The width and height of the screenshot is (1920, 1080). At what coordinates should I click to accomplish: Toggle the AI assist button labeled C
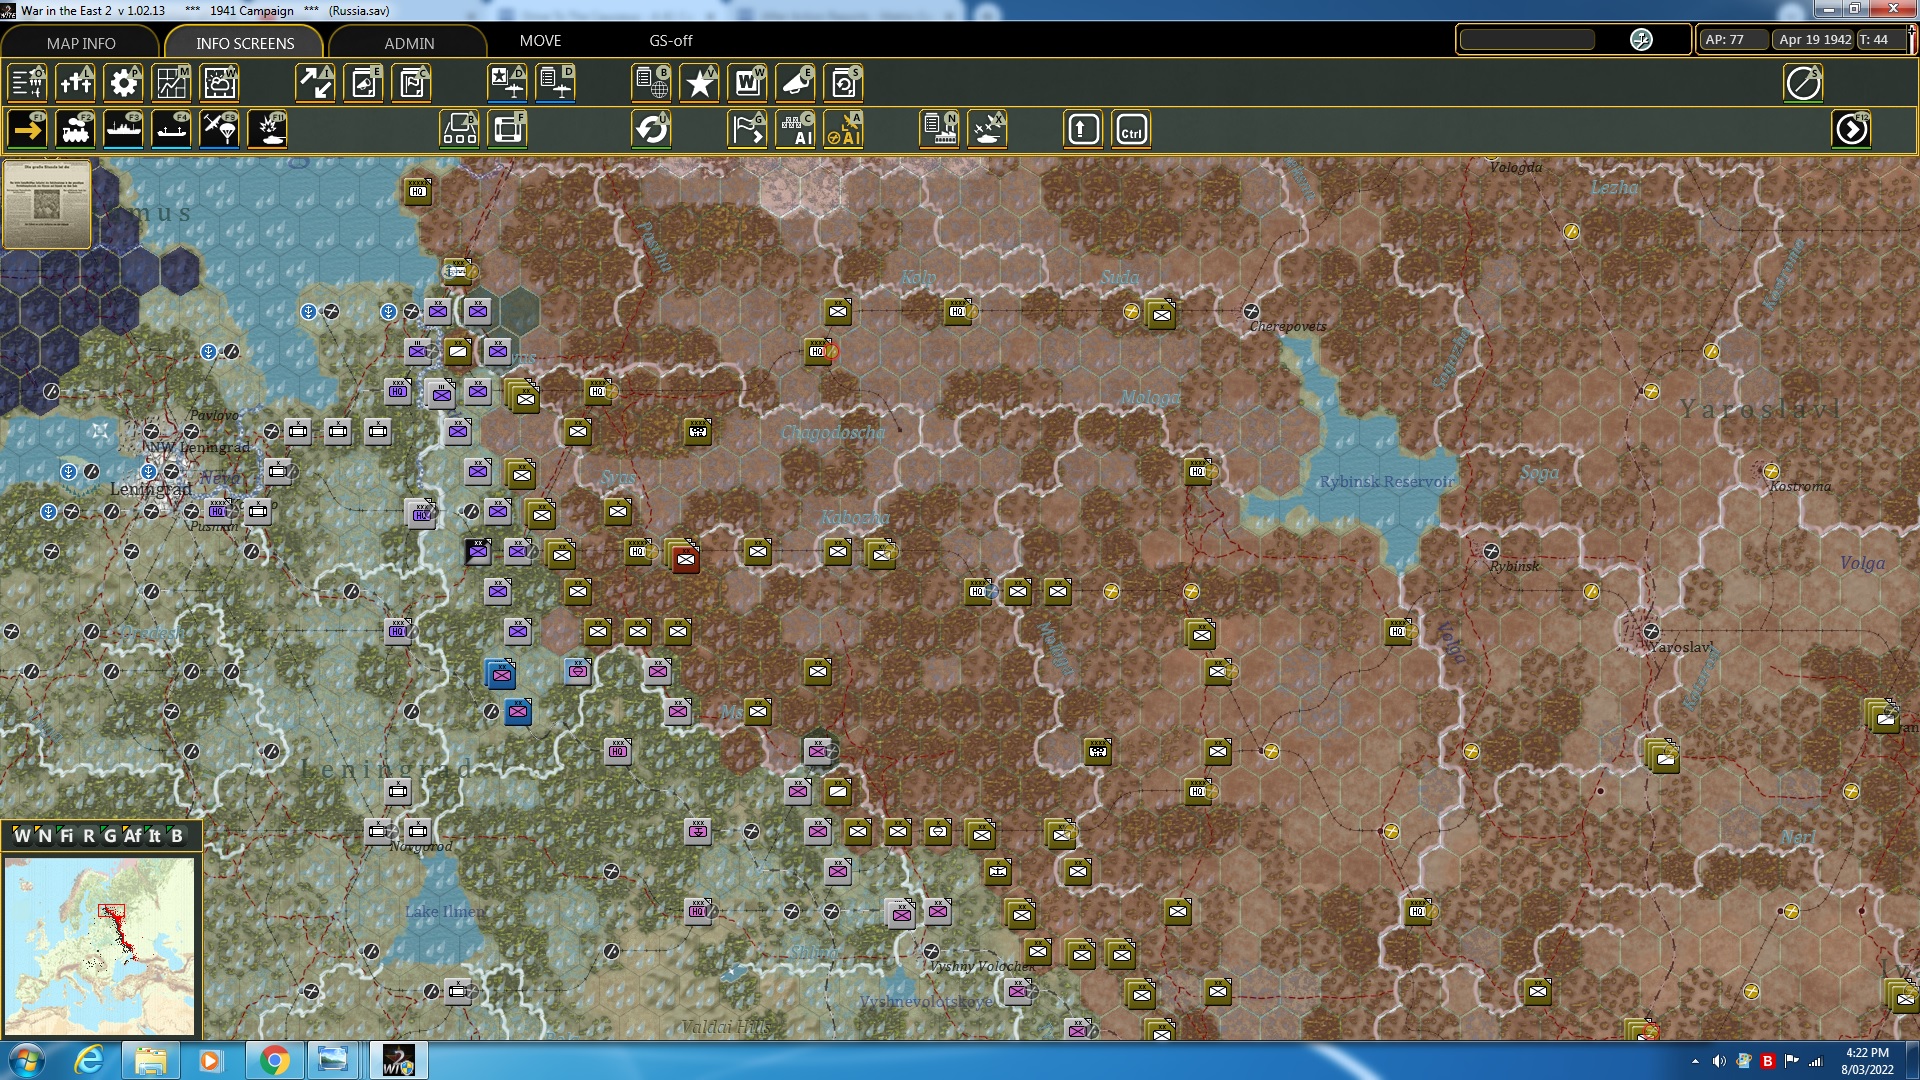tap(795, 130)
